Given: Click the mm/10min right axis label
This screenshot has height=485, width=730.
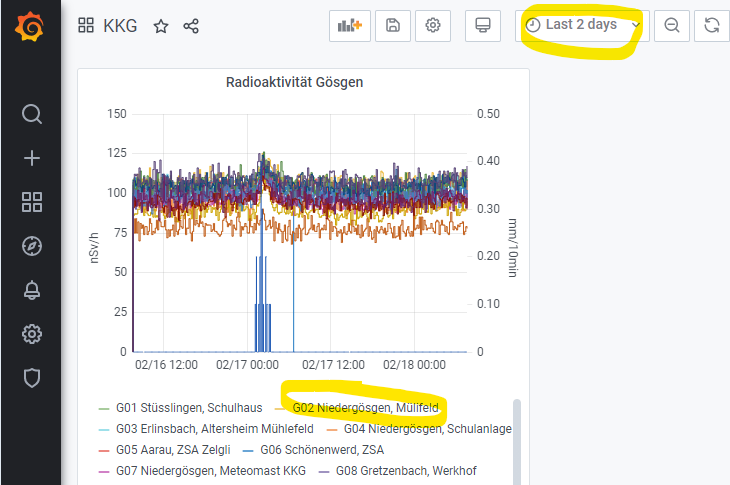Looking at the screenshot, I should coord(512,248).
